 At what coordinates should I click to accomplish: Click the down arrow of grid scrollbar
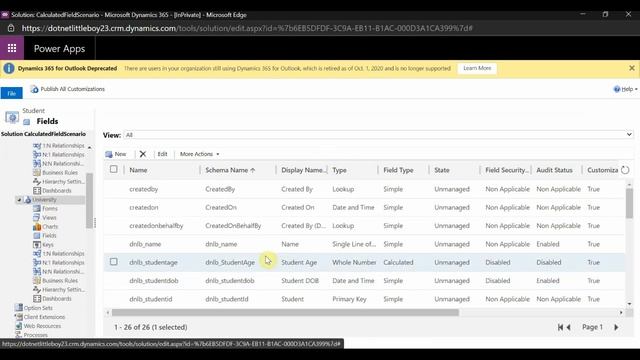629,304
